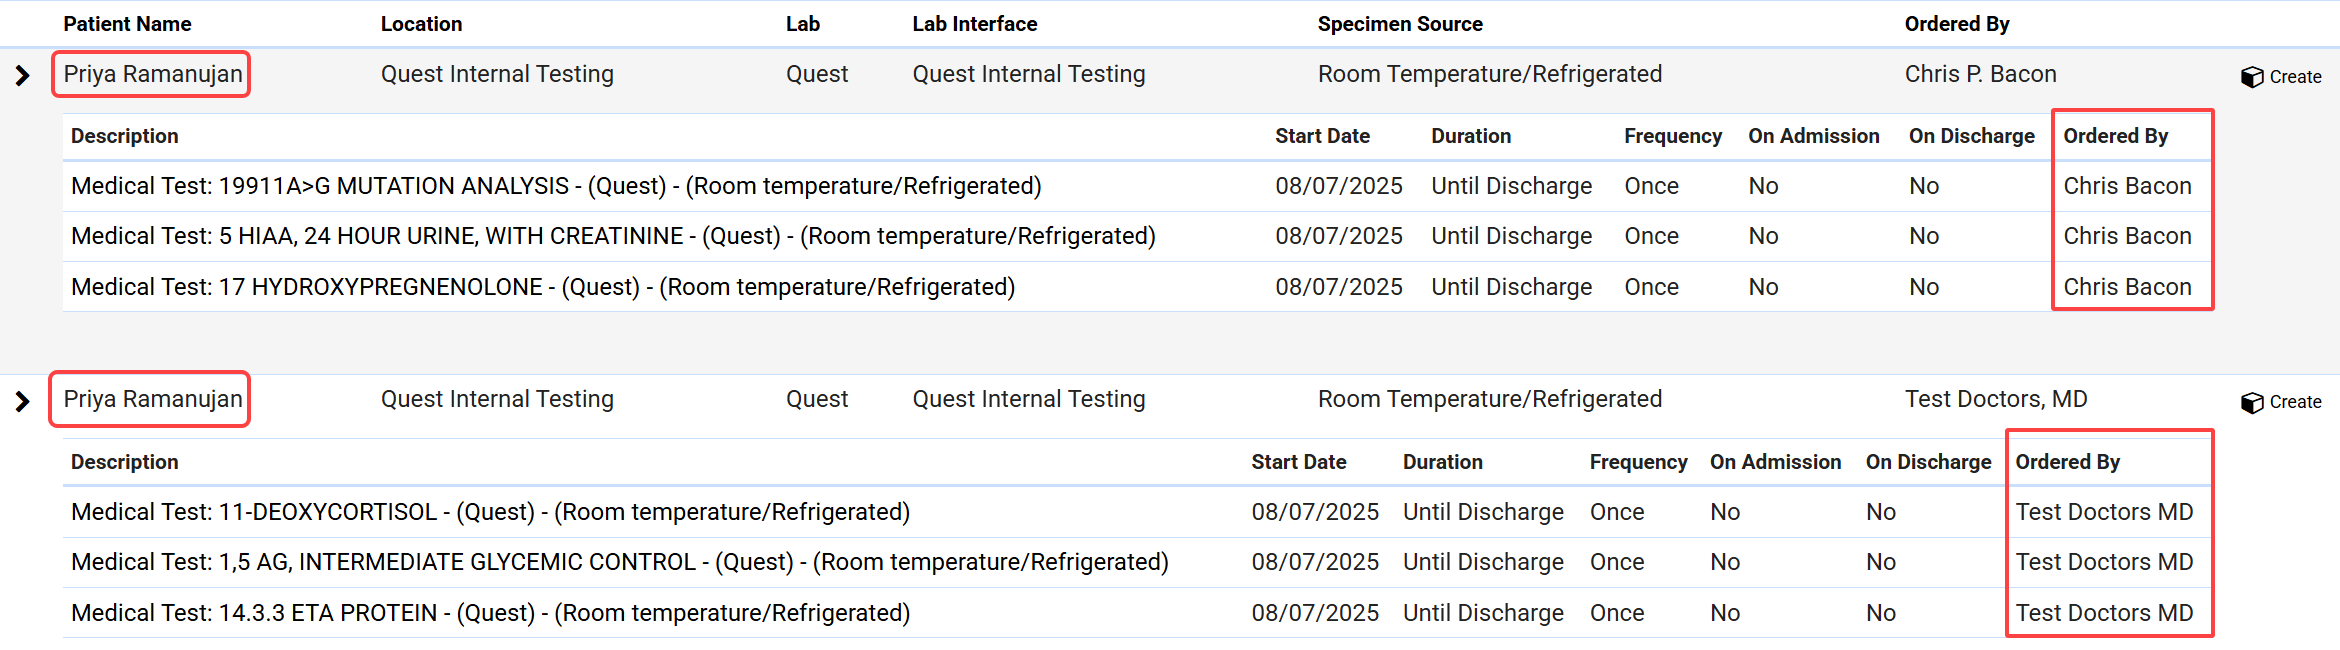2340x650 pixels.
Task: Collapse the second Priya Ramanujan order row
Action: tap(23, 401)
